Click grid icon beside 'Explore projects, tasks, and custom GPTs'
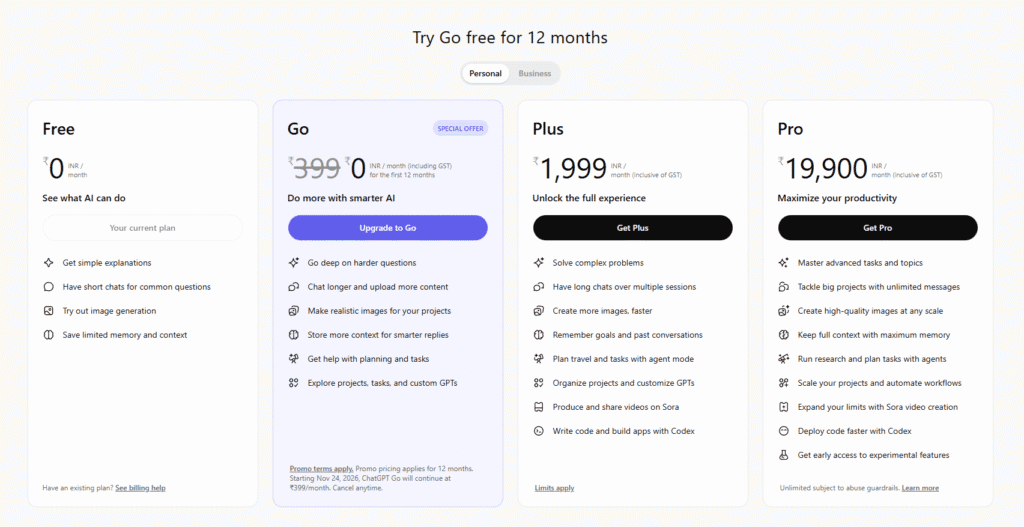Screen dimensions: 1024x527 pyautogui.click(x=293, y=383)
